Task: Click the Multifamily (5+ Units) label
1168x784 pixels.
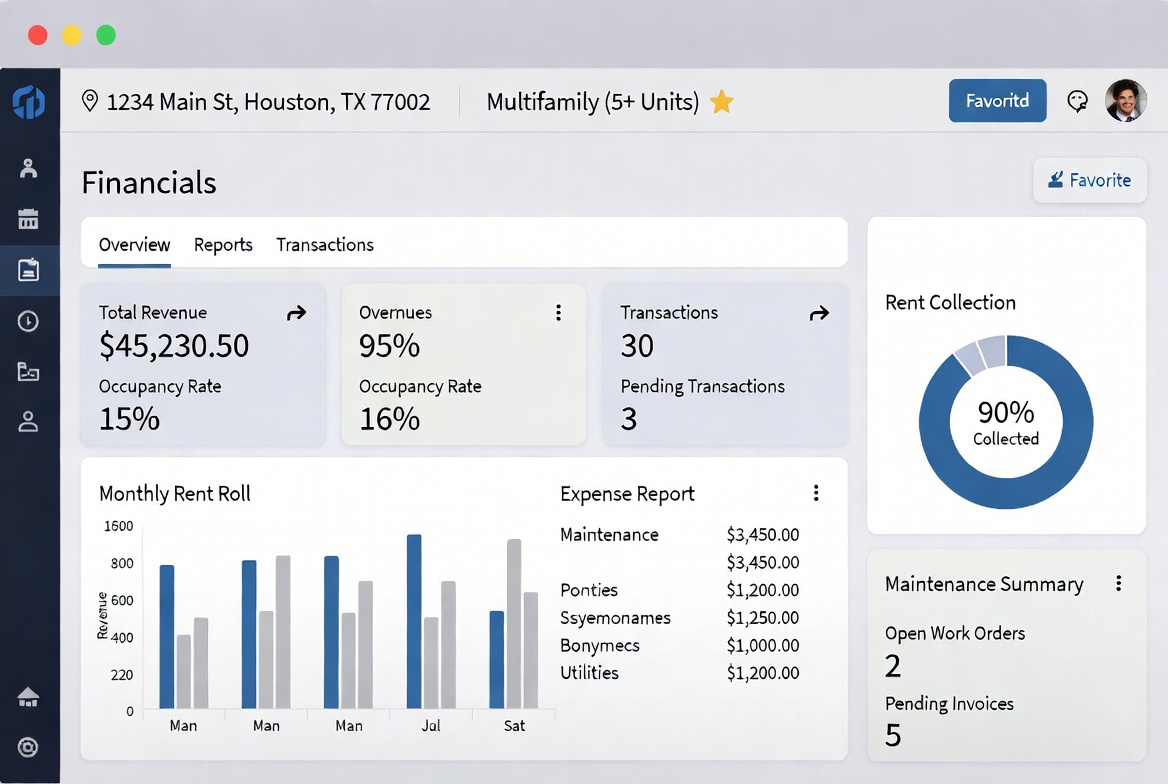Action: 593,101
